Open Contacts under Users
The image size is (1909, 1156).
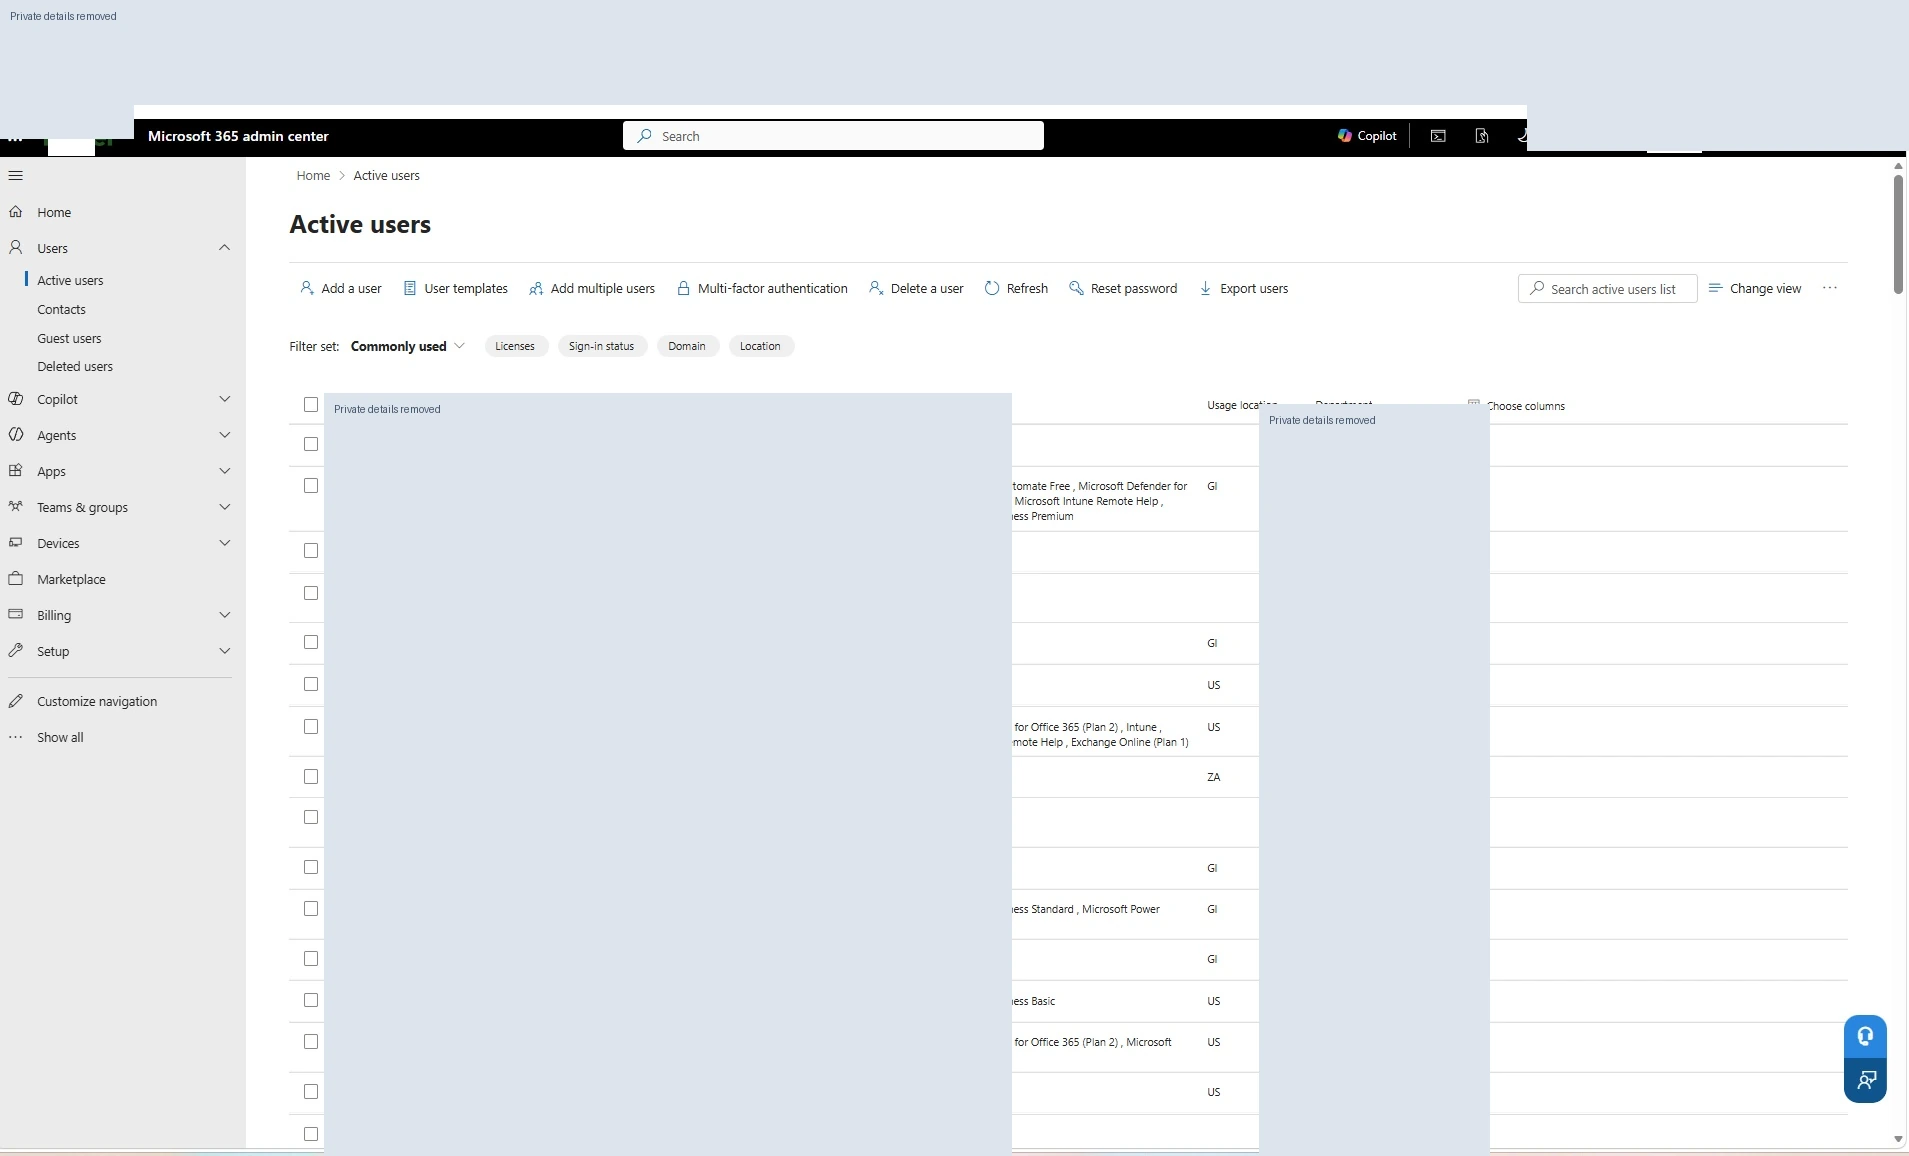[x=61, y=309]
